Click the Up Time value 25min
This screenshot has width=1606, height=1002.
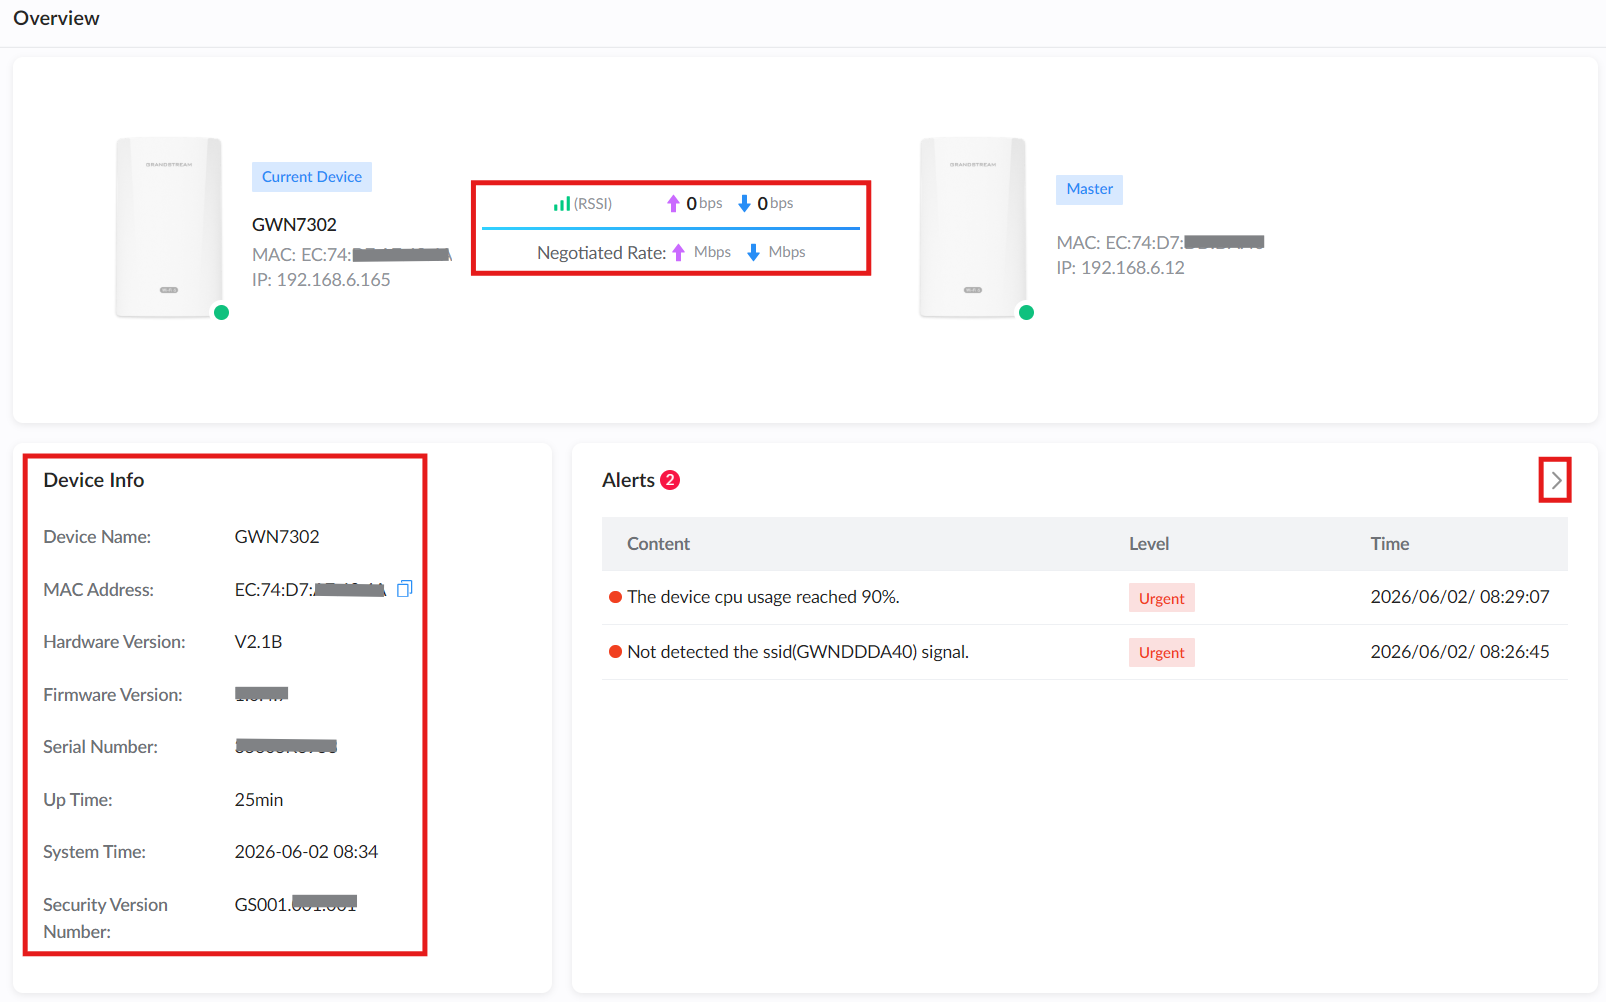[x=259, y=800]
